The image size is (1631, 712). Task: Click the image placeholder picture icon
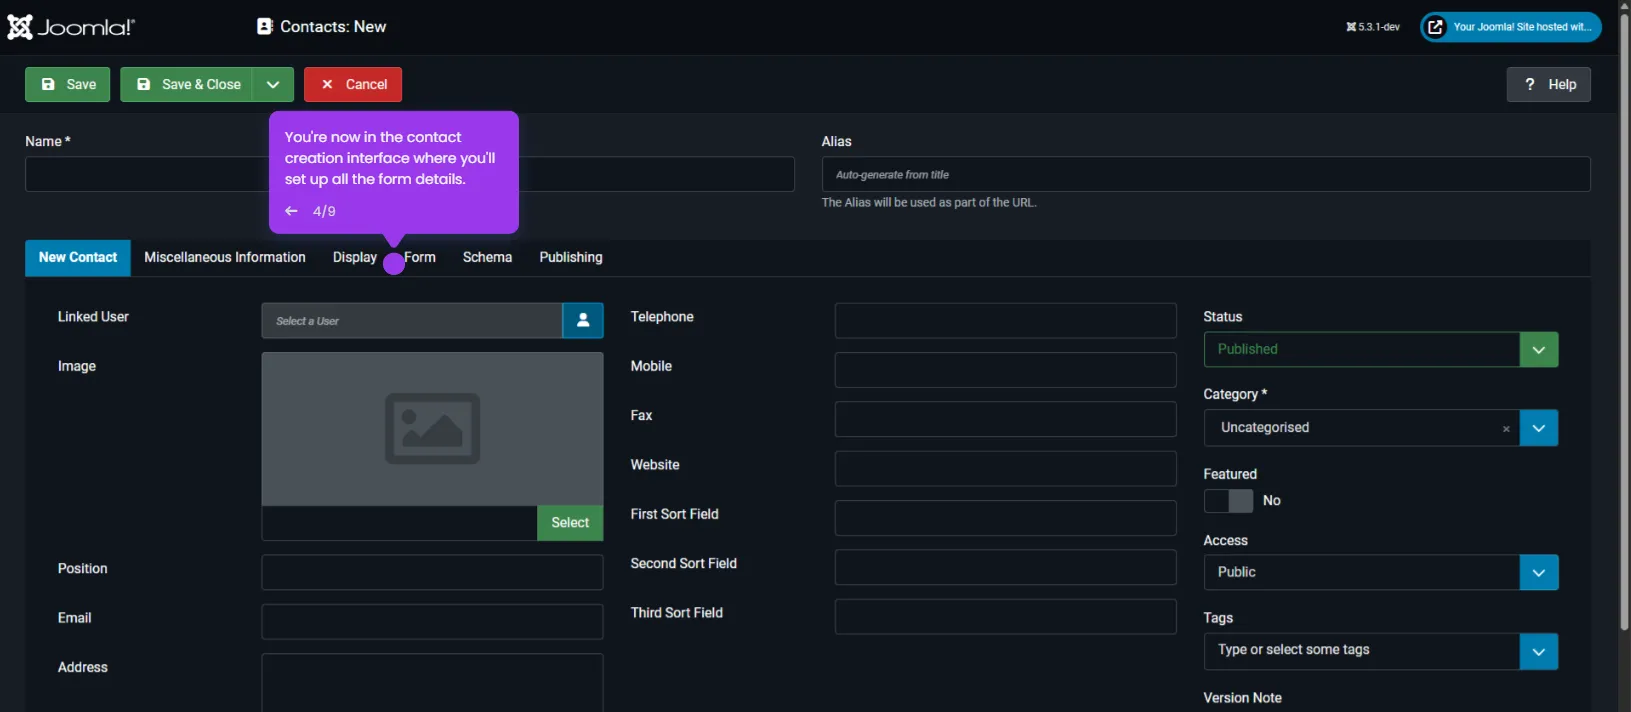432,429
